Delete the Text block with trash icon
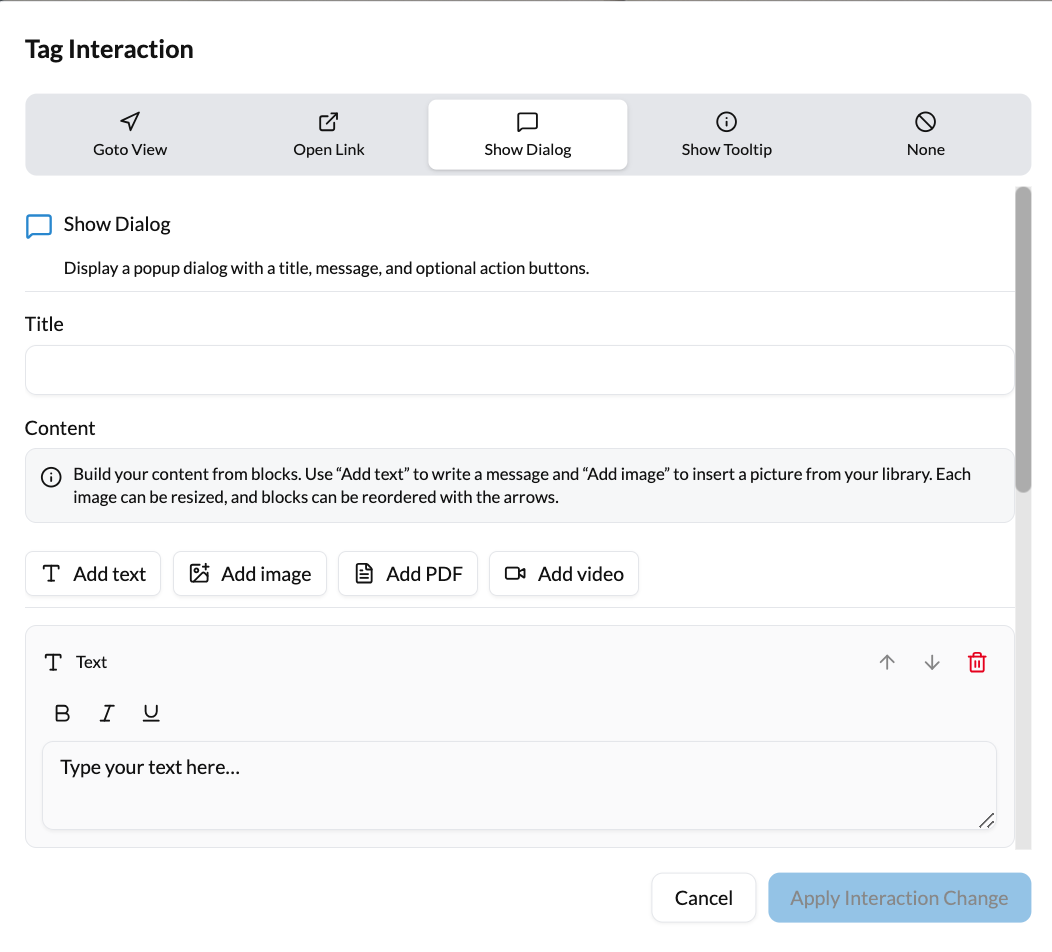 pos(977,662)
